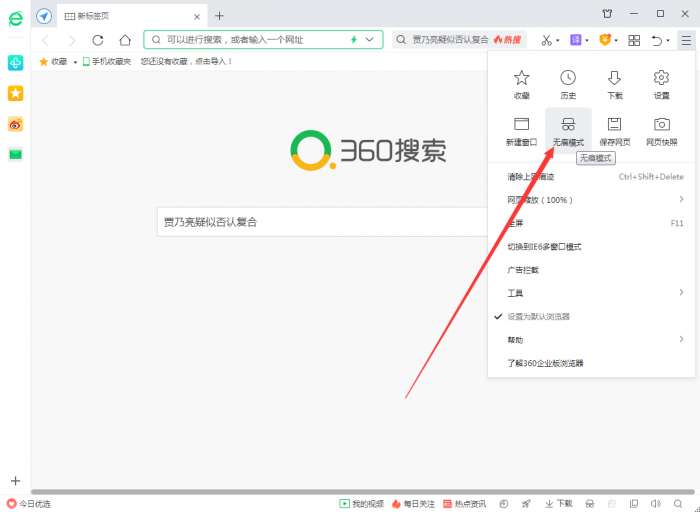The width and height of the screenshot is (700, 512).
Task: Expand the purple extension dropdown arrow
Action: pos(587,41)
